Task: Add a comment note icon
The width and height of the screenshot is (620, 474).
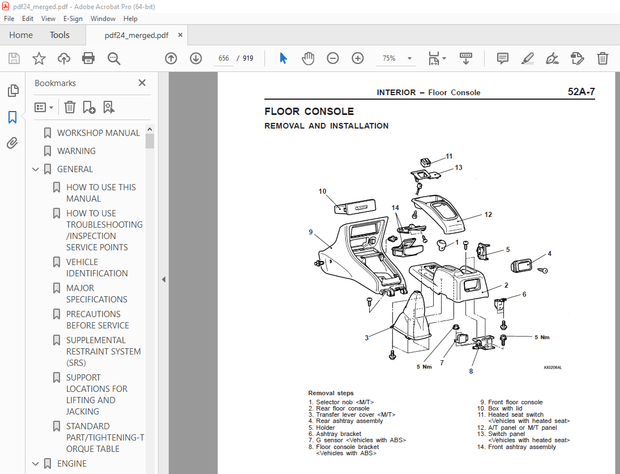Action: pos(502,59)
